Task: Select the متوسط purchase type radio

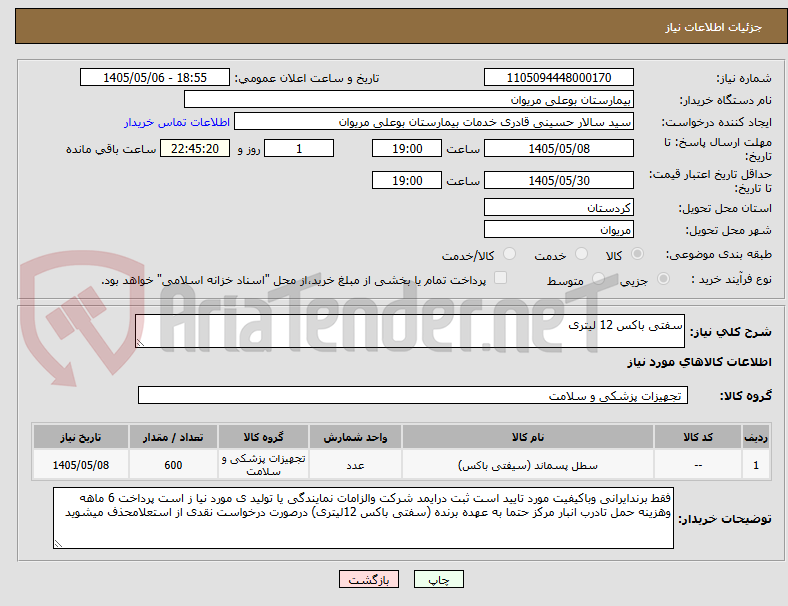Action: pos(598,279)
